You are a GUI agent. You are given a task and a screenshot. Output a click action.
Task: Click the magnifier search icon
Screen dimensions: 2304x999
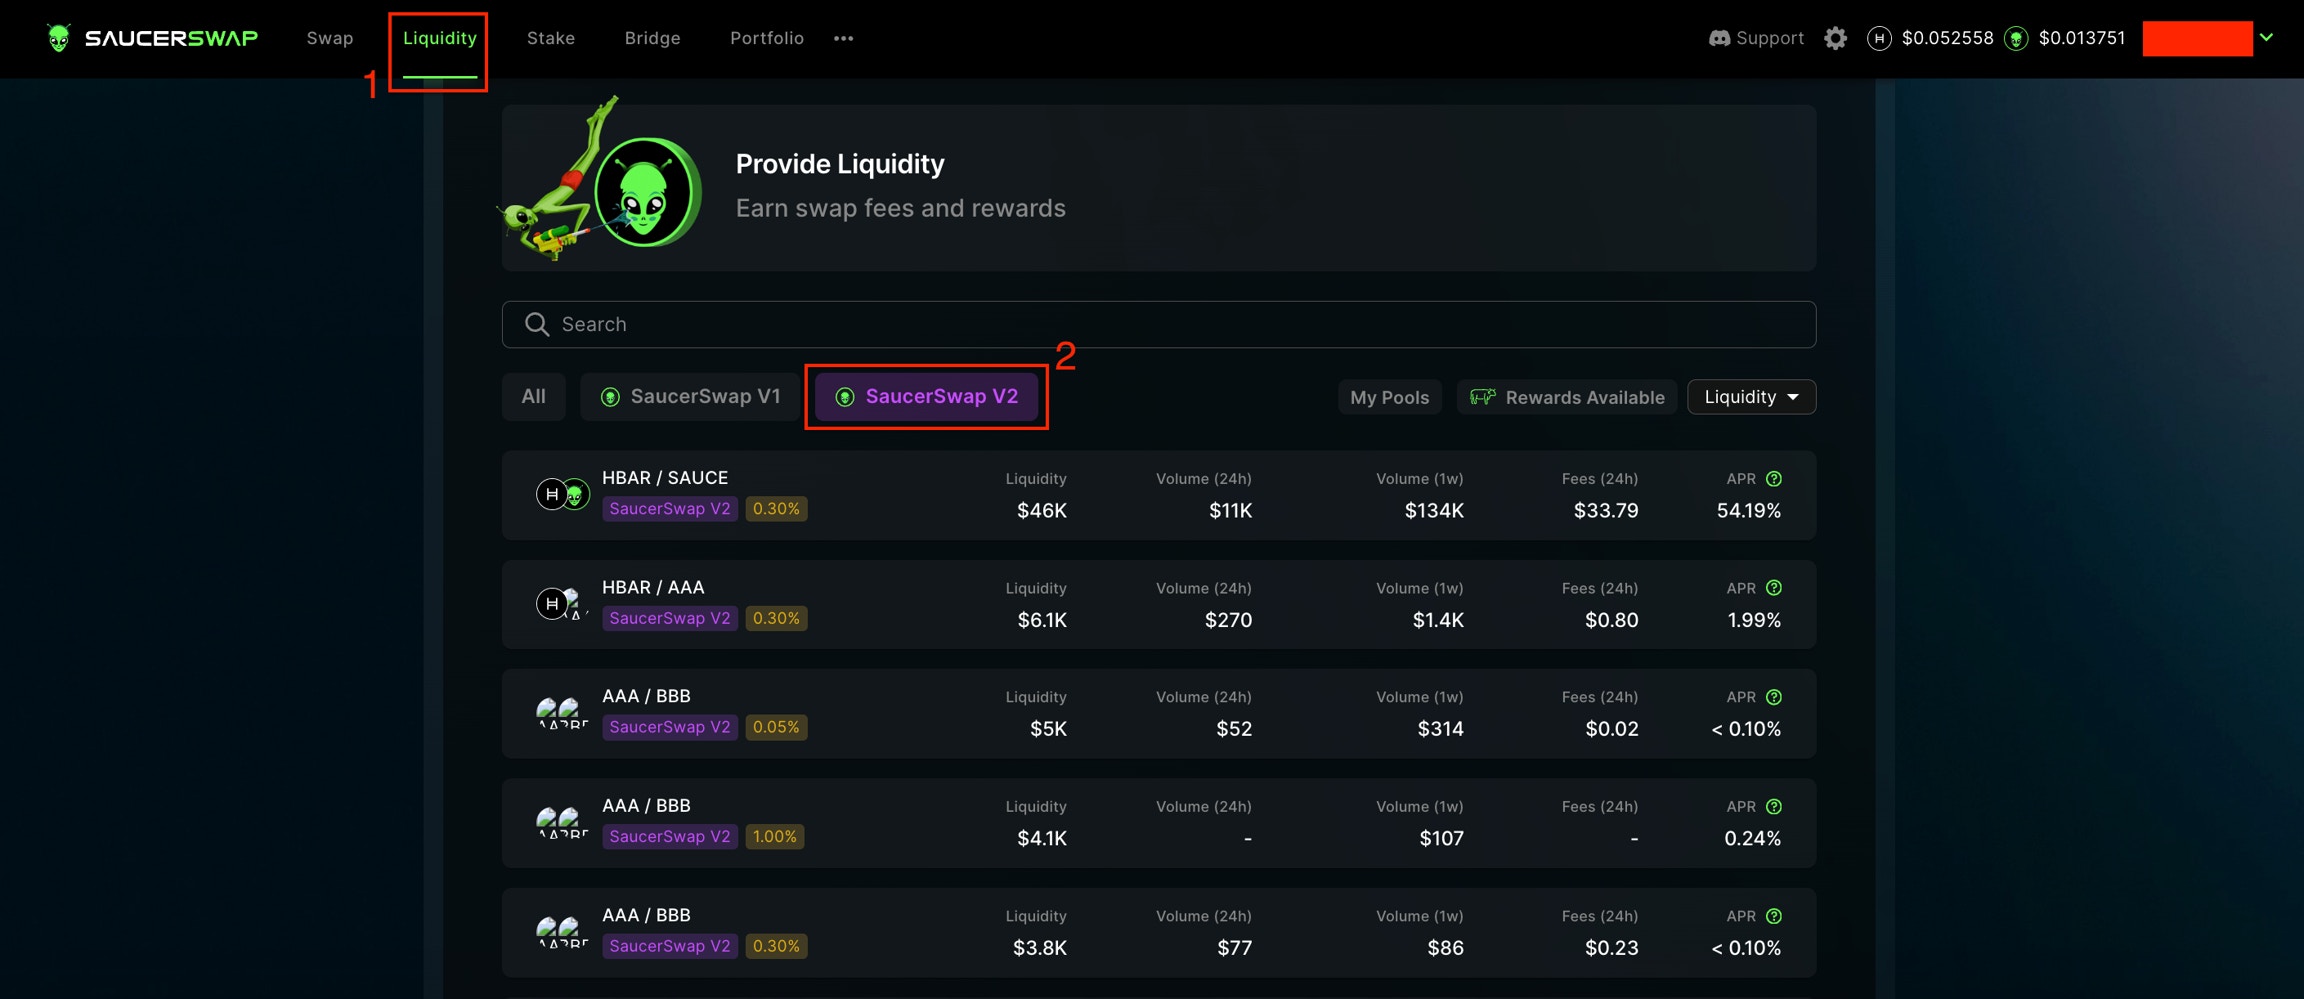tap(537, 324)
